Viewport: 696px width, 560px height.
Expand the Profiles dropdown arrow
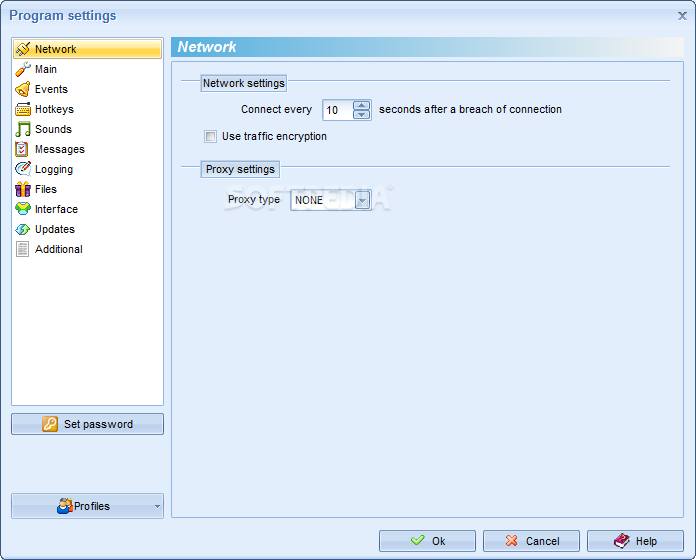tap(157, 506)
